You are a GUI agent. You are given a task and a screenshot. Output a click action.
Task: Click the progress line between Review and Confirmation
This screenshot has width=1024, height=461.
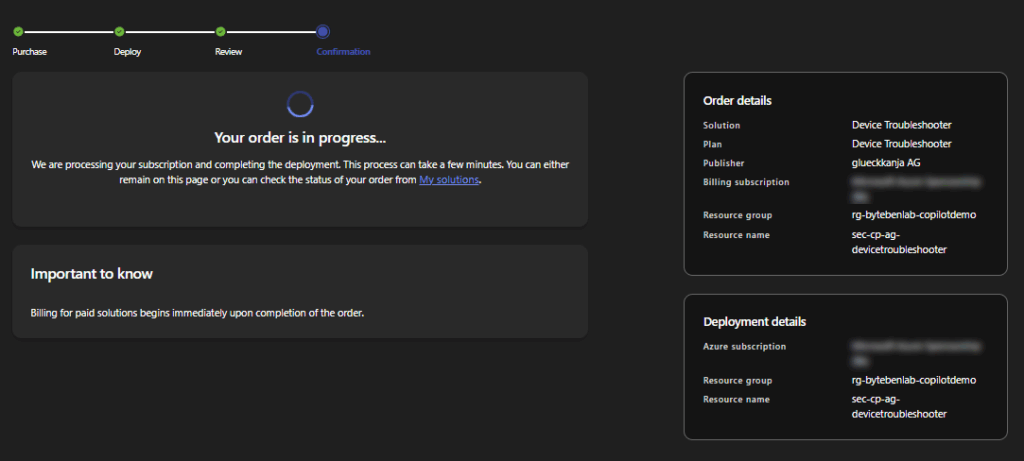click(x=270, y=32)
